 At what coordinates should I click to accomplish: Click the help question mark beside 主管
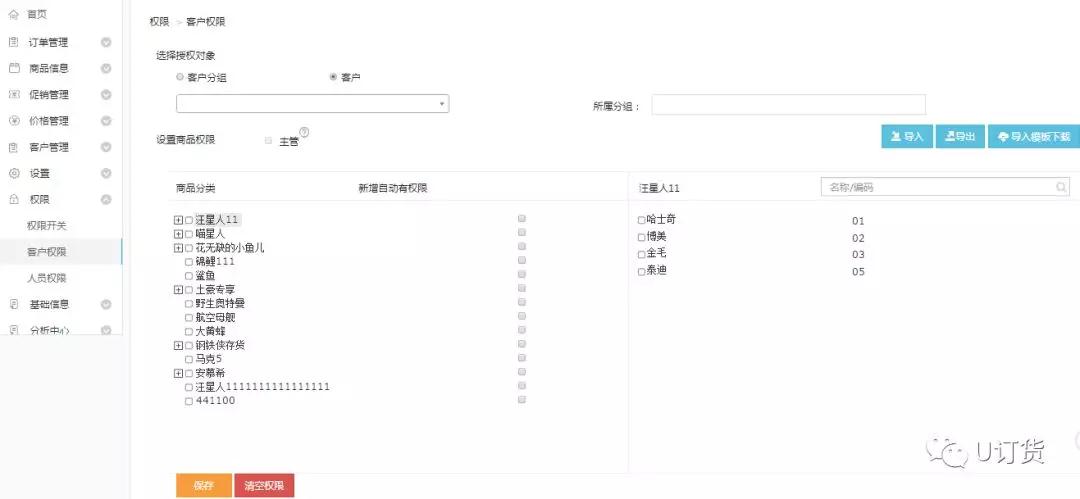tap(304, 132)
